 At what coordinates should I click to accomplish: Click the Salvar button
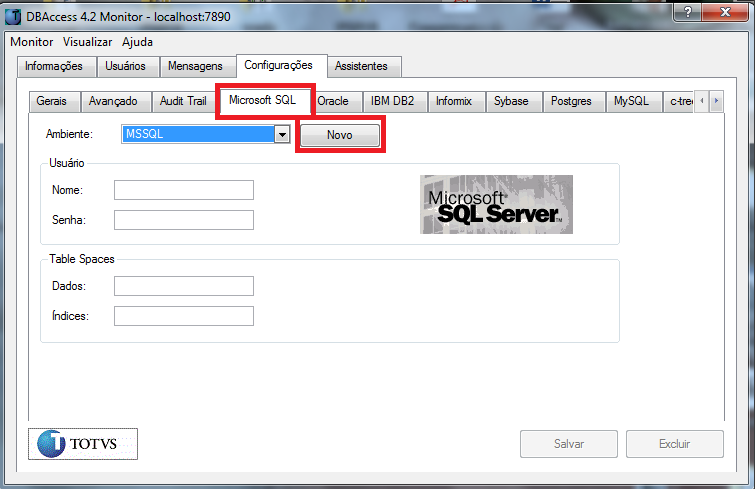pos(569,444)
